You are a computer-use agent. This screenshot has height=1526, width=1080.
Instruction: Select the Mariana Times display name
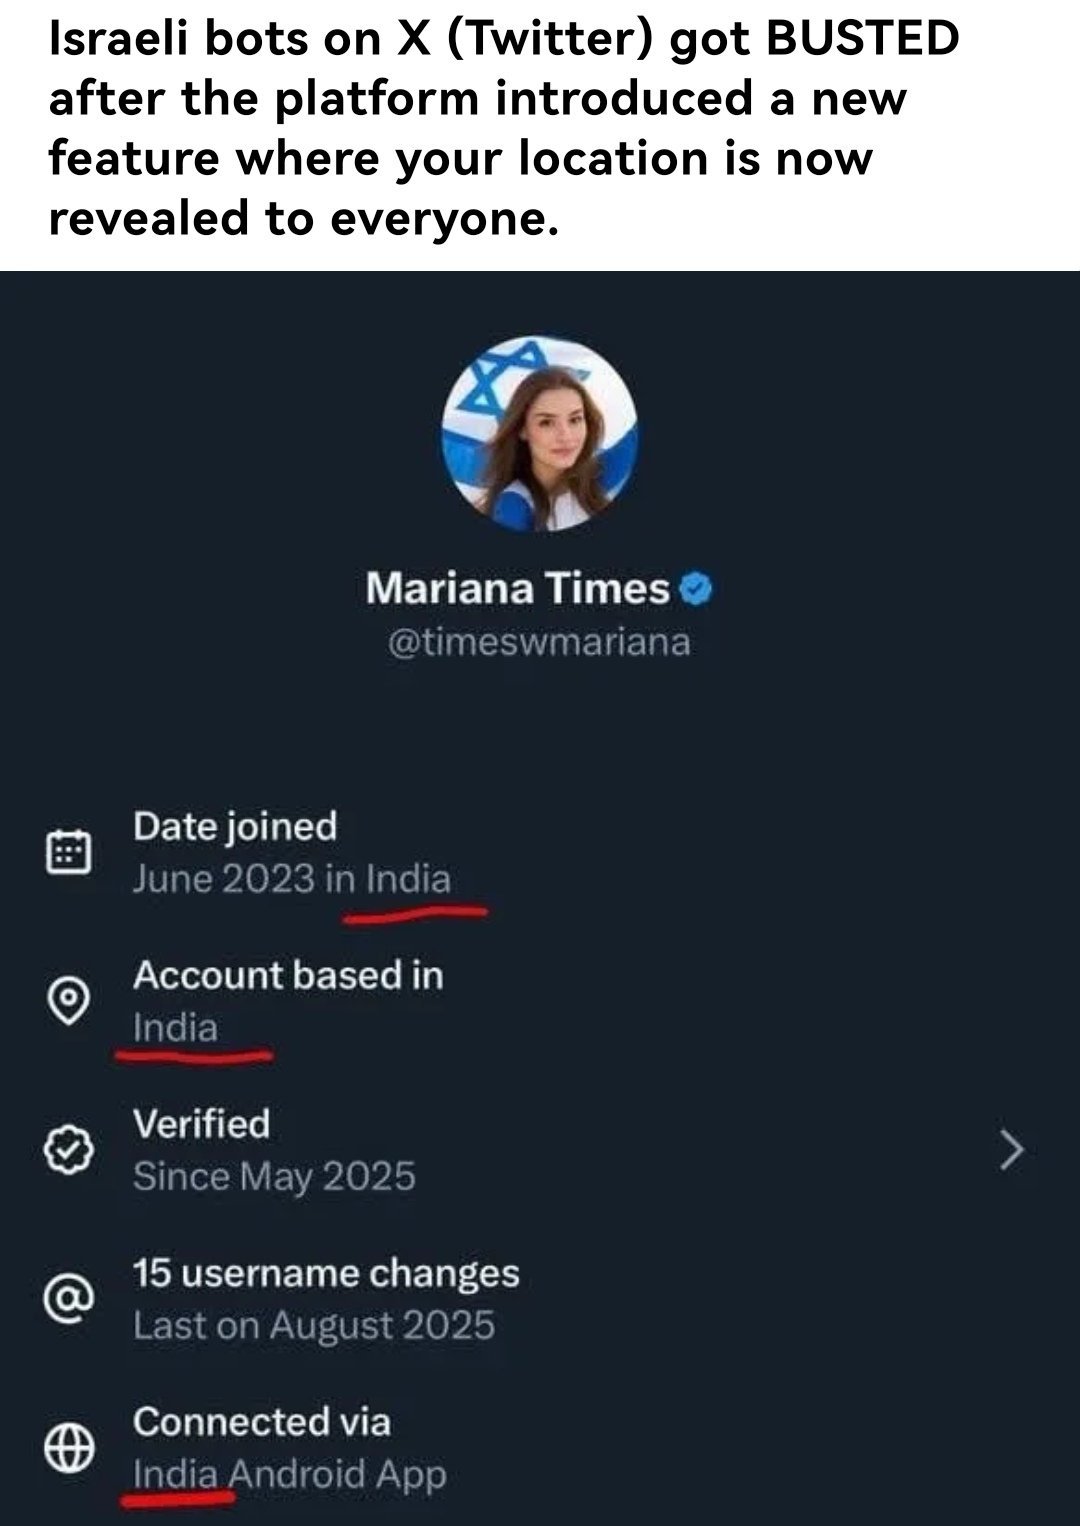[517, 588]
